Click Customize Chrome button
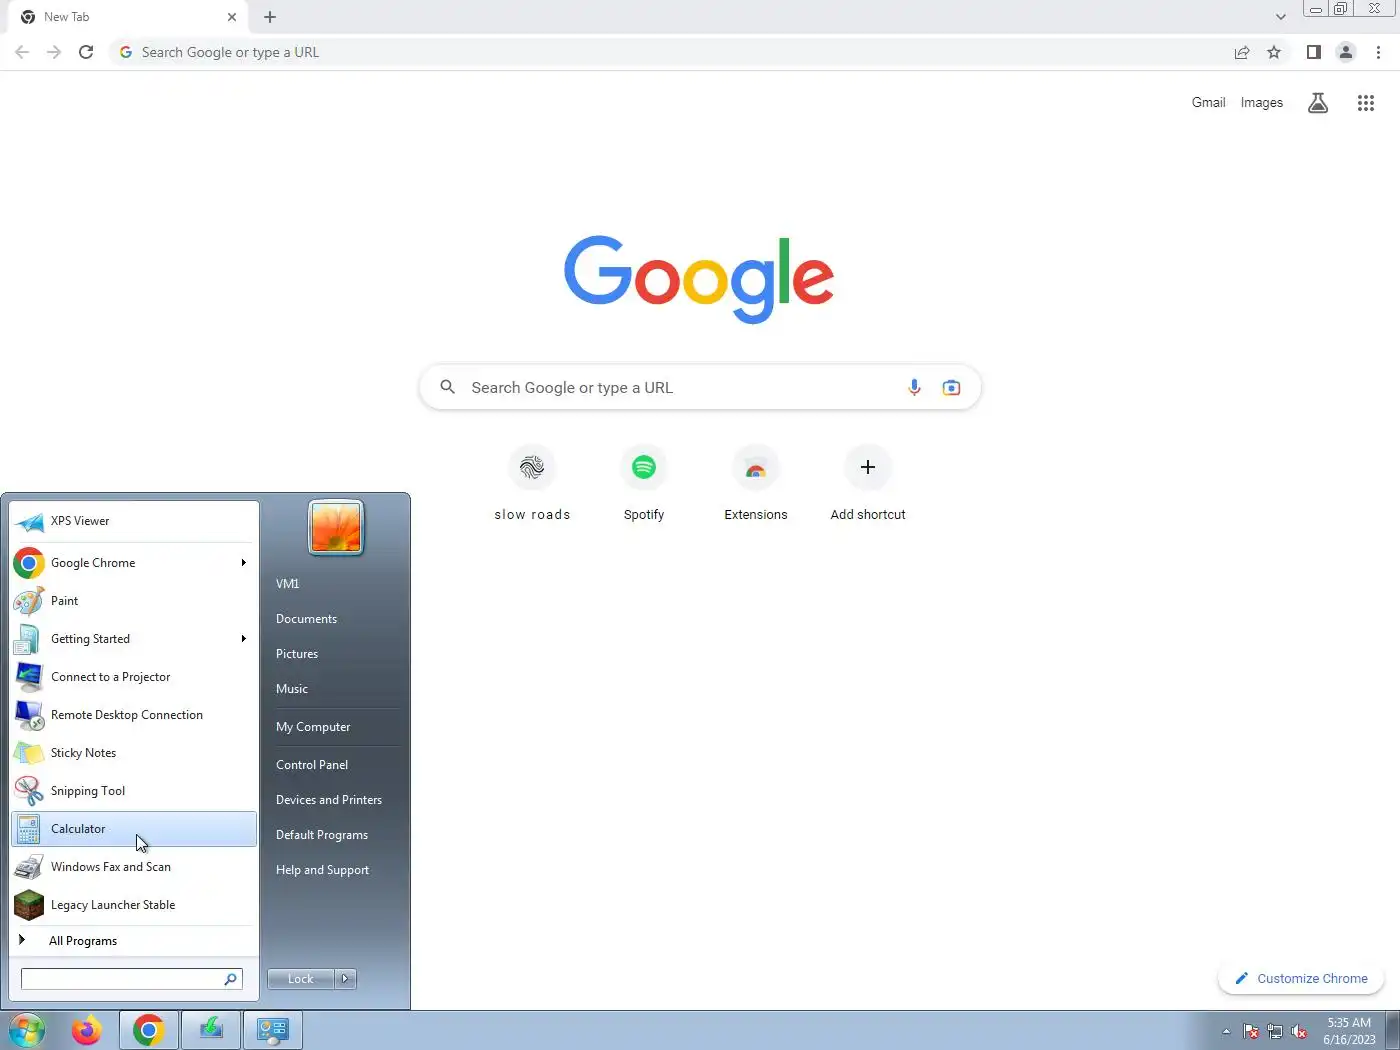1400x1050 pixels. pyautogui.click(x=1301, y=979)
